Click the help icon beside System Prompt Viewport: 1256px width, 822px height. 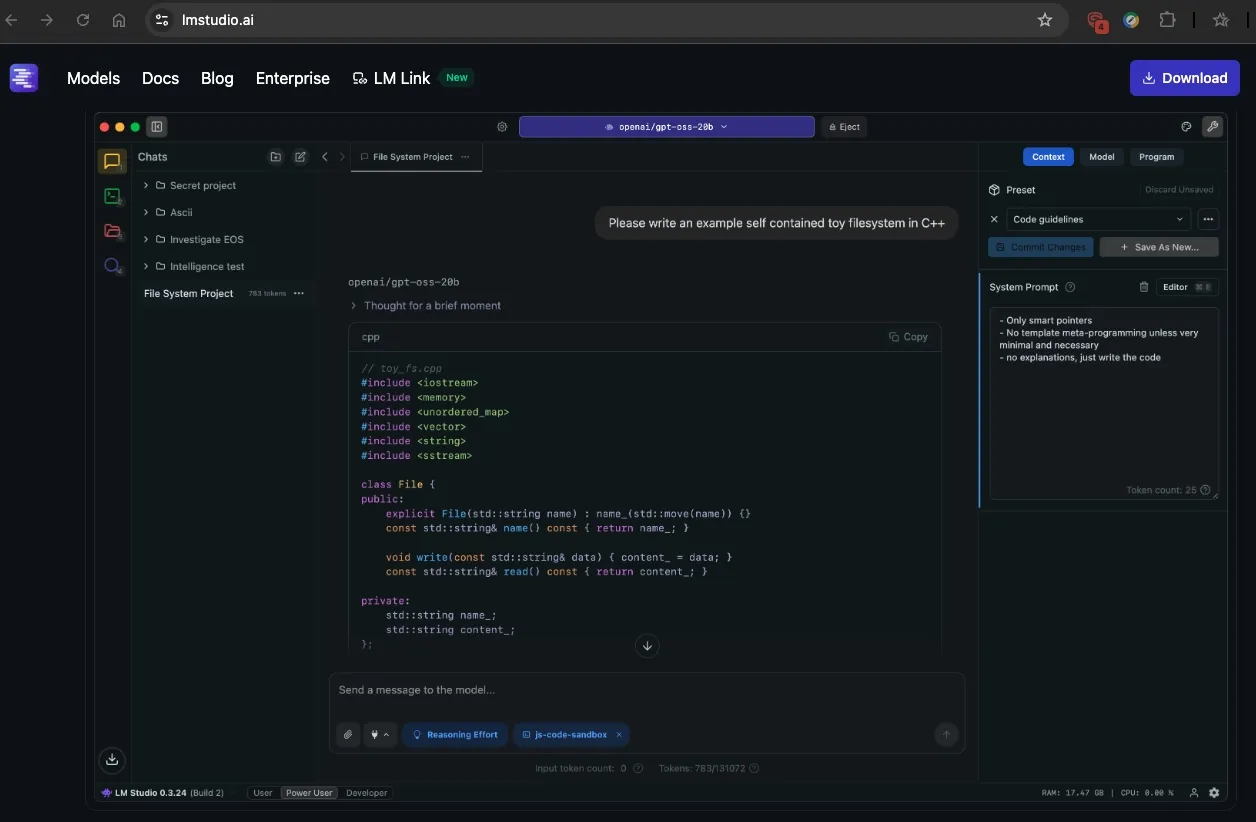(1070, 287)
